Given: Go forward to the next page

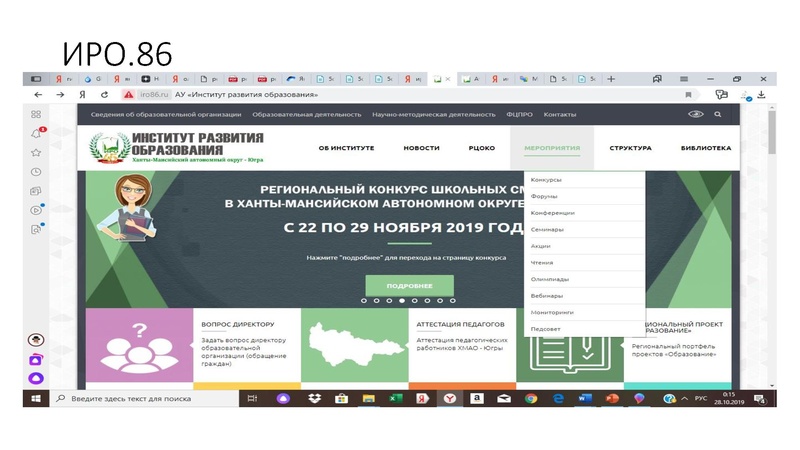Looking at the screenshot, I should pyautogui.click(x=60, y=94).
